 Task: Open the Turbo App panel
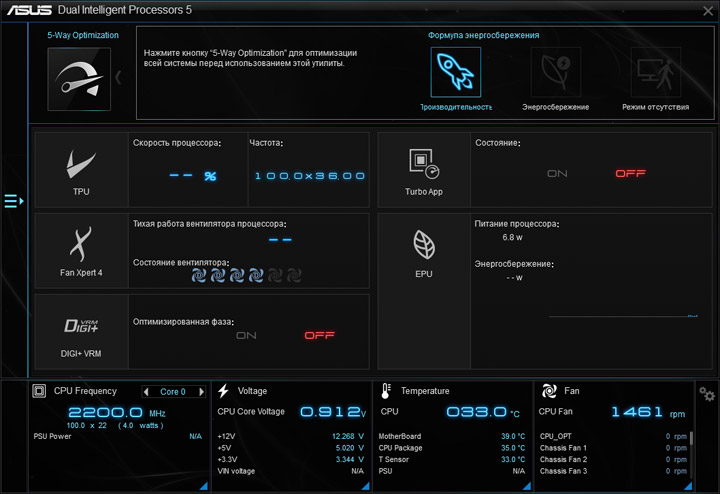424,170
